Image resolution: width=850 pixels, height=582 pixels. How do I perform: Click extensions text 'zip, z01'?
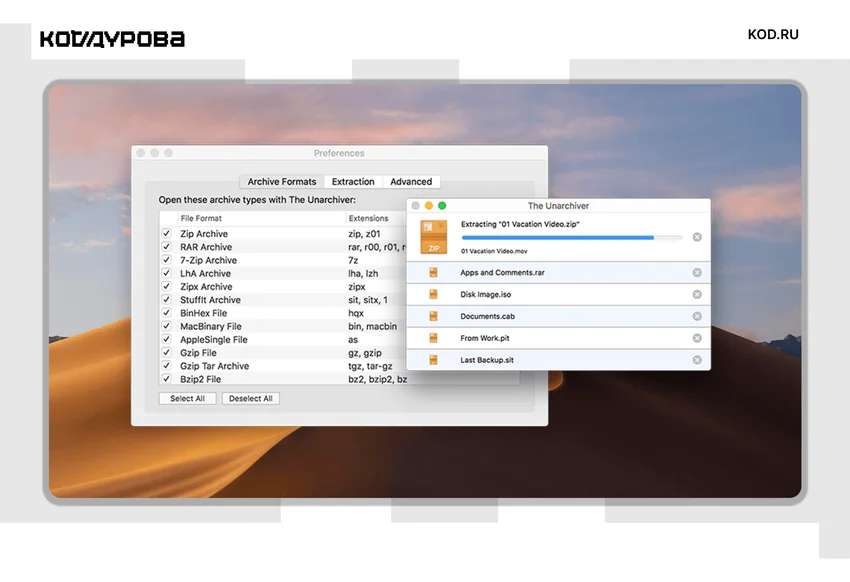click(364, 234)
